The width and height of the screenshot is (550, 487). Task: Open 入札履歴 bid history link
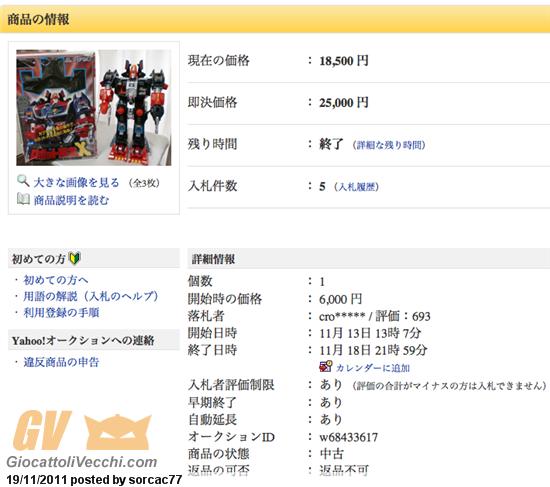point(356,187)
